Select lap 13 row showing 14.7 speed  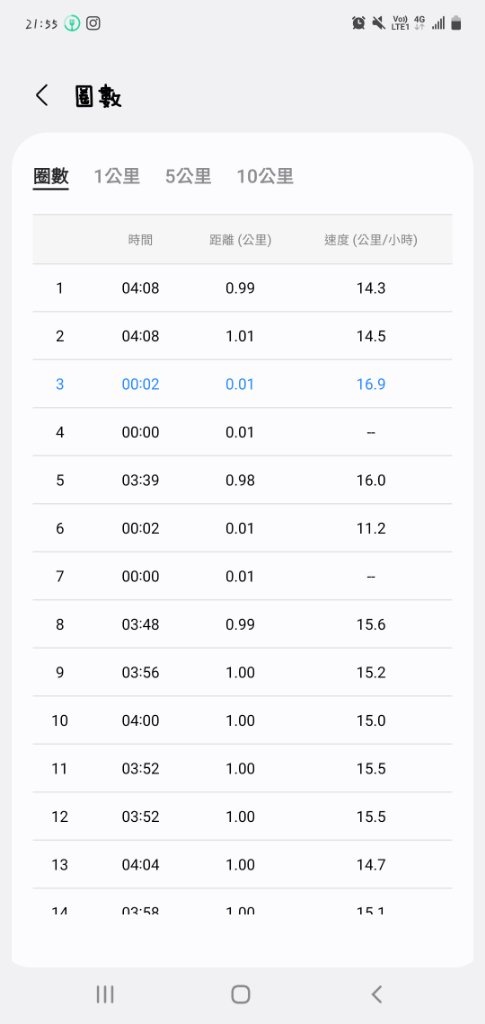pos(242,865)
